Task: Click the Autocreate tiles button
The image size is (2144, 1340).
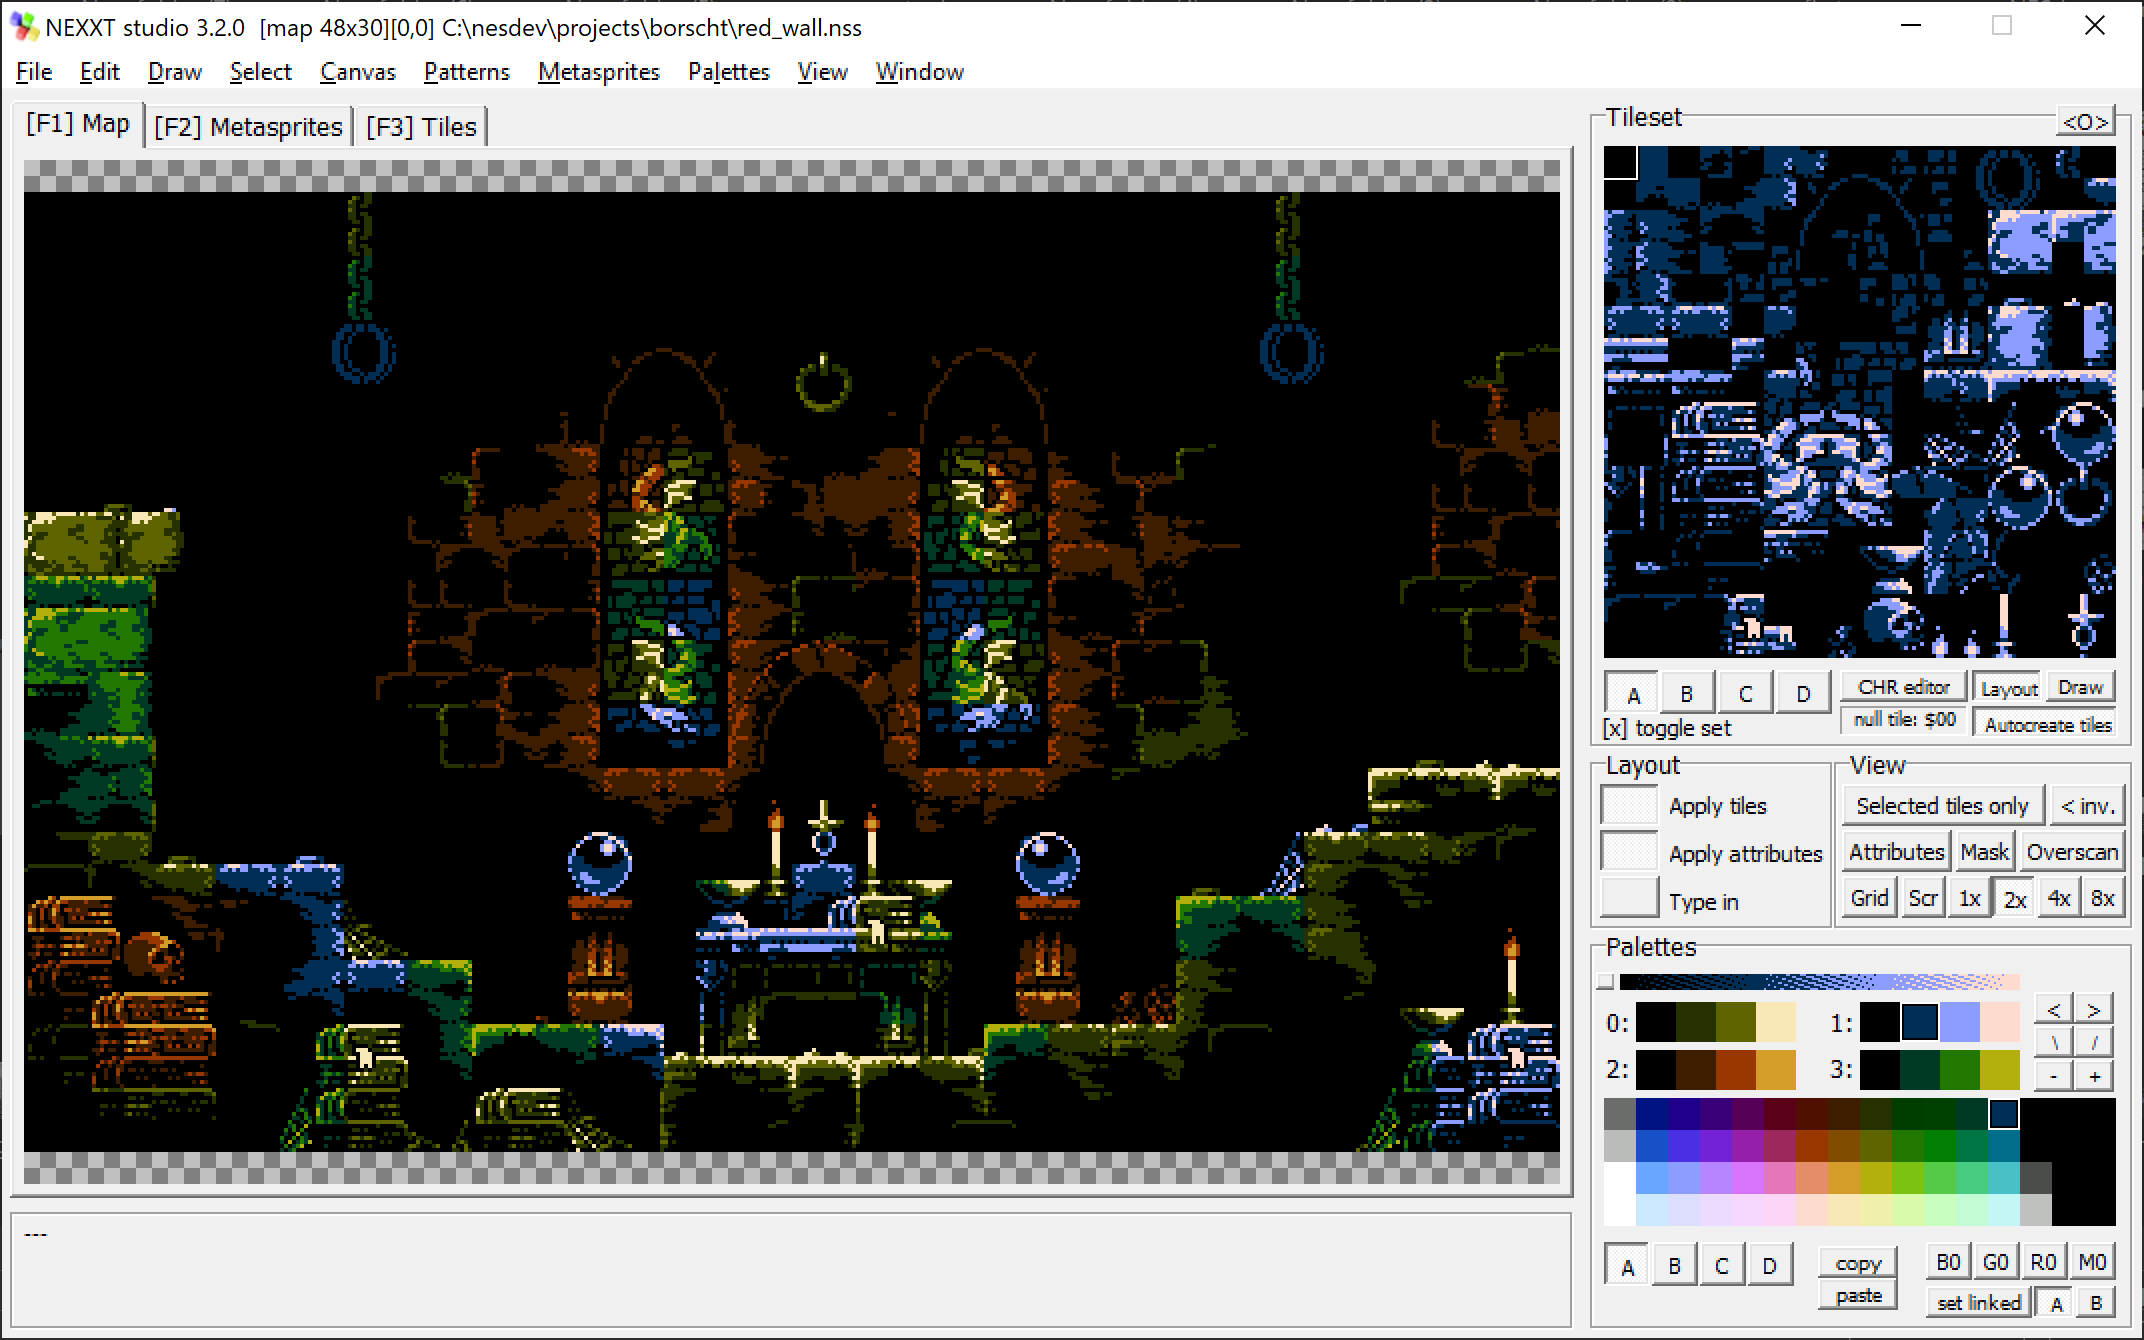Action: (x=2047, y=725)
